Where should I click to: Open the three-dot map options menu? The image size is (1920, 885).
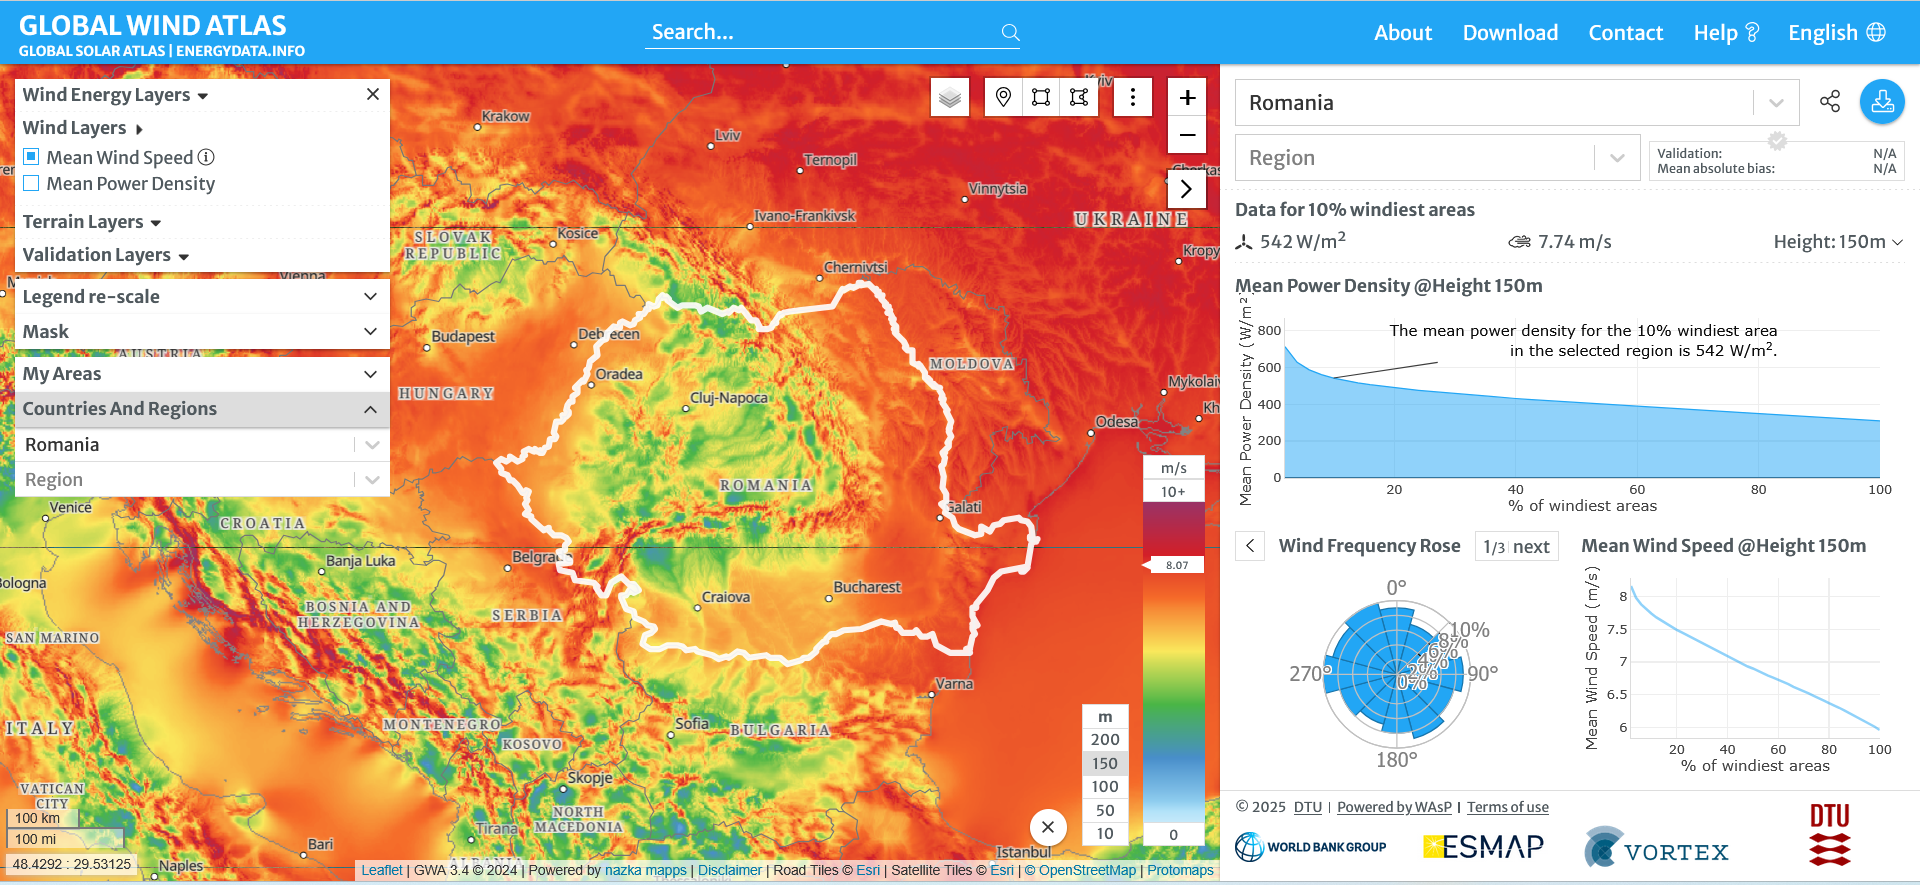[1132, 97]
